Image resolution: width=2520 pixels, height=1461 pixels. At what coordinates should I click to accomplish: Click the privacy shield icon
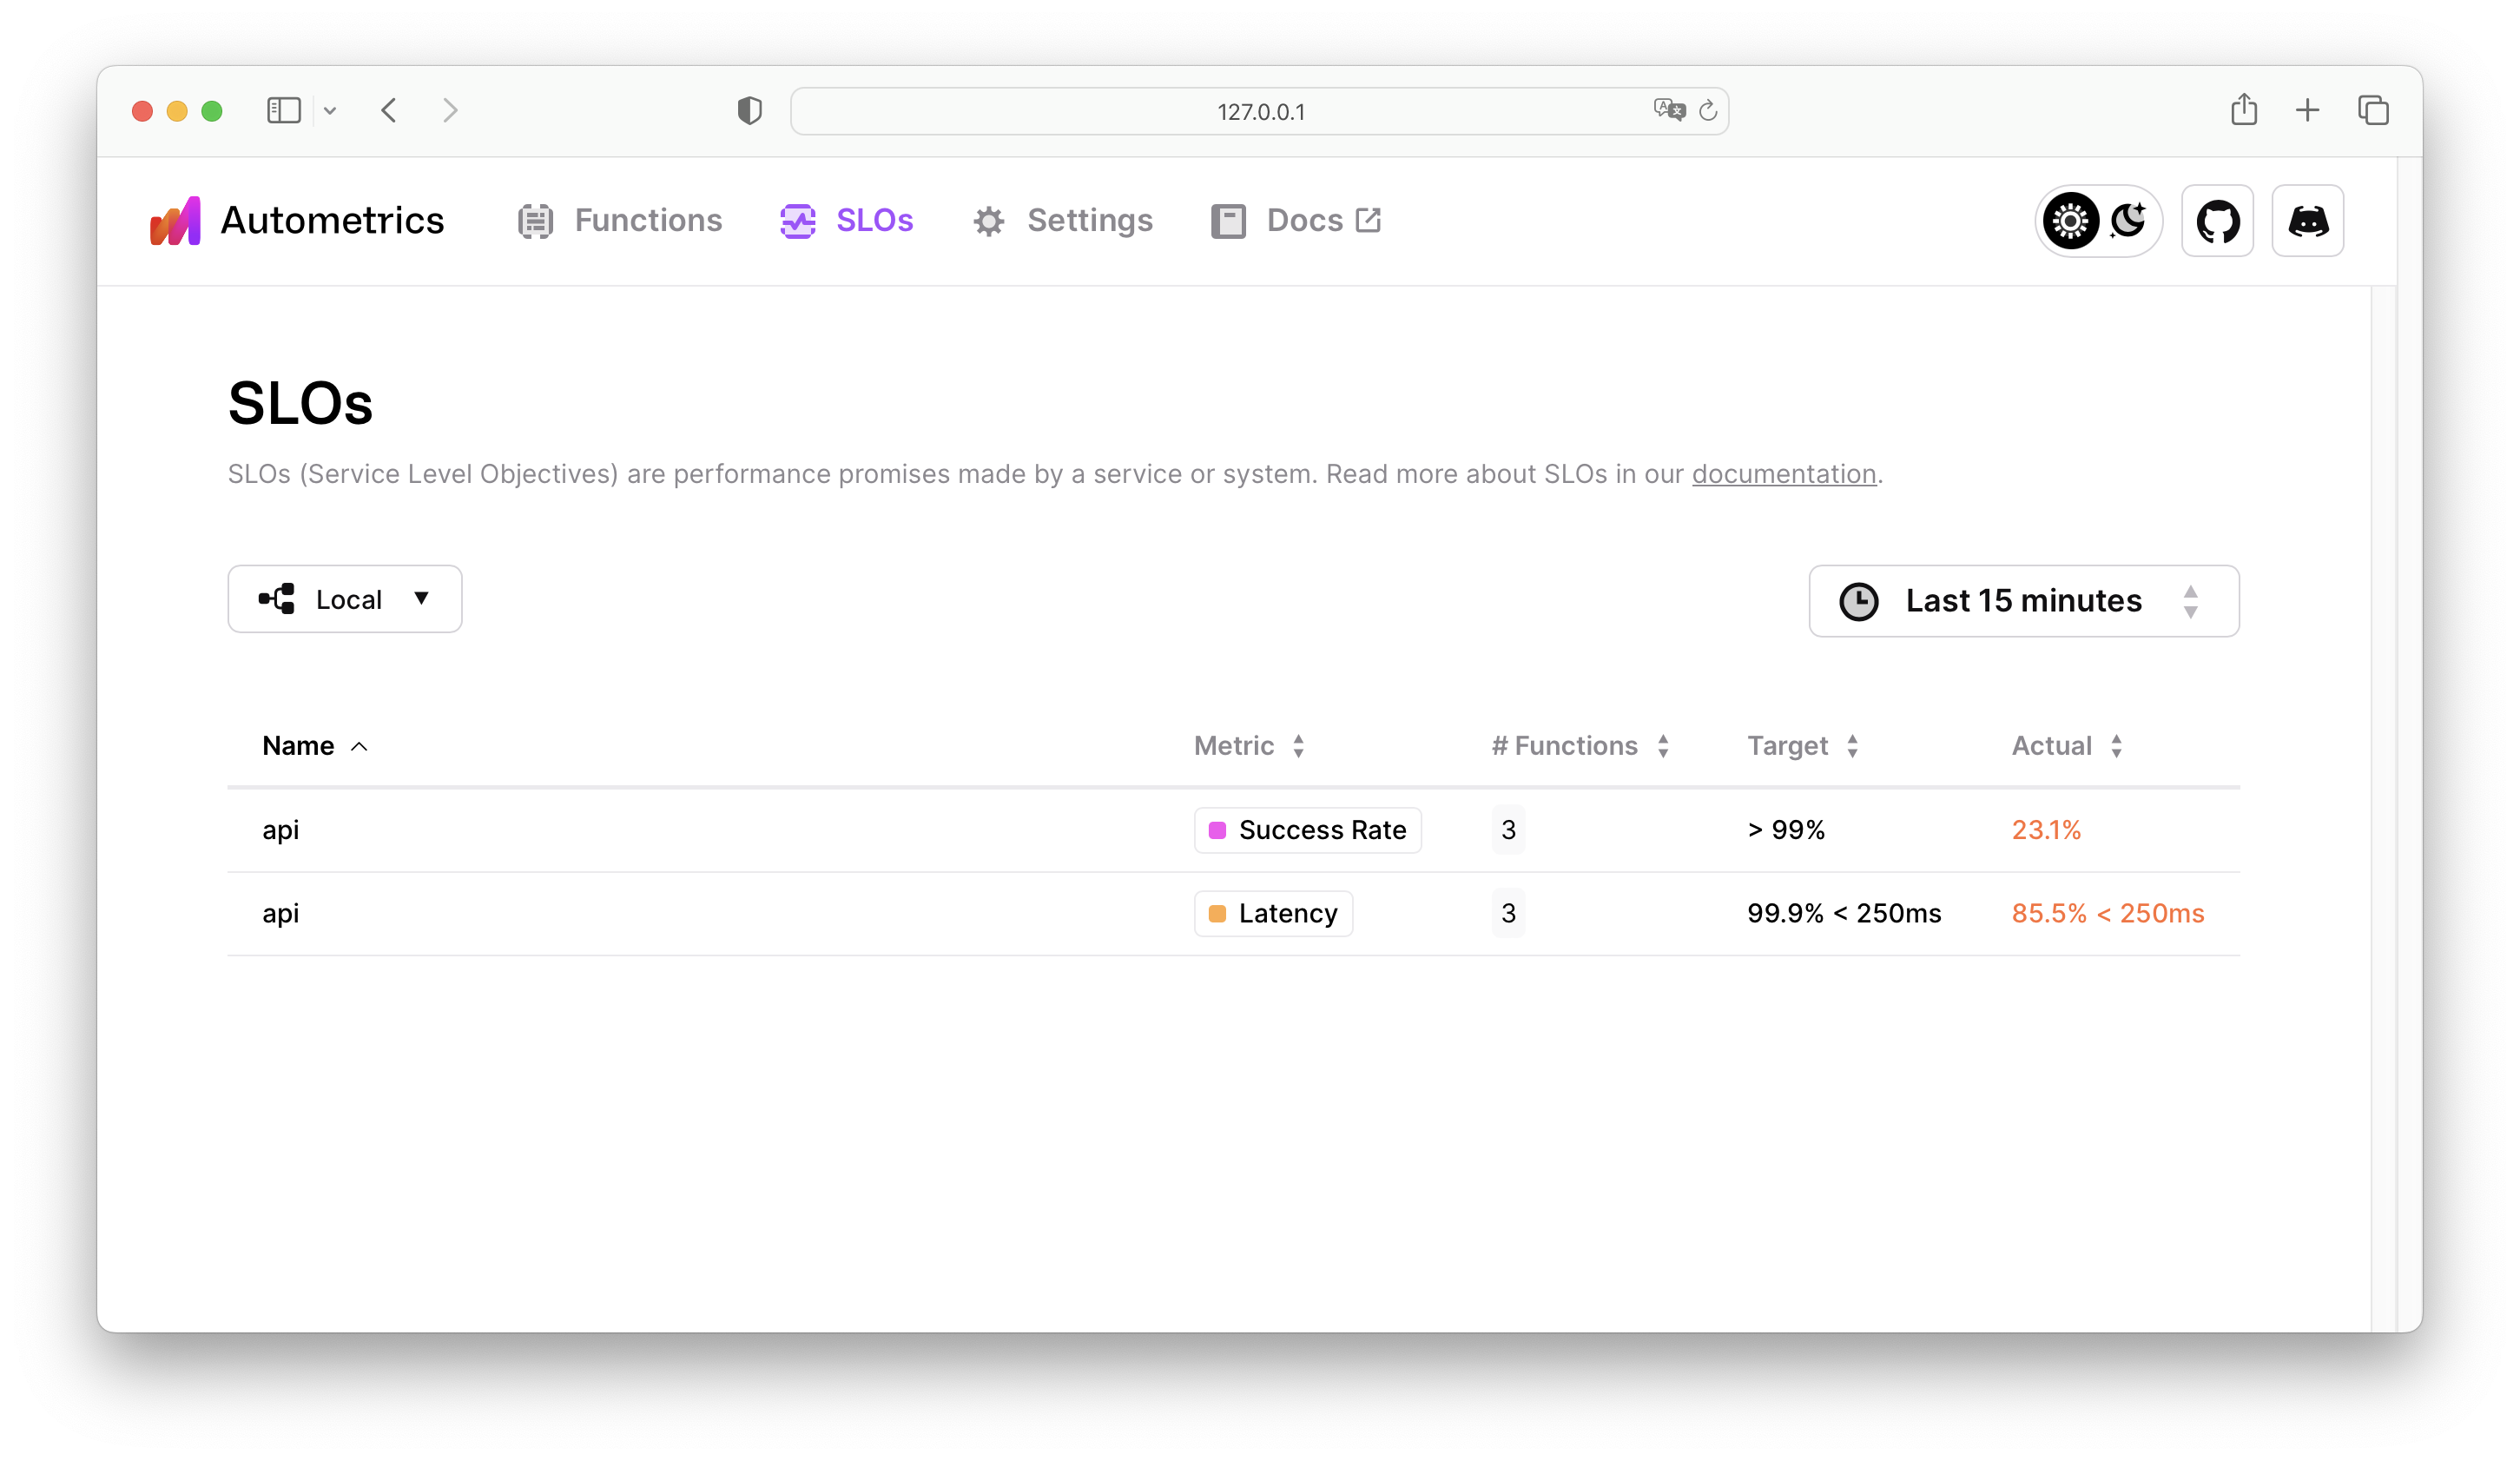(x=749, y=110)
